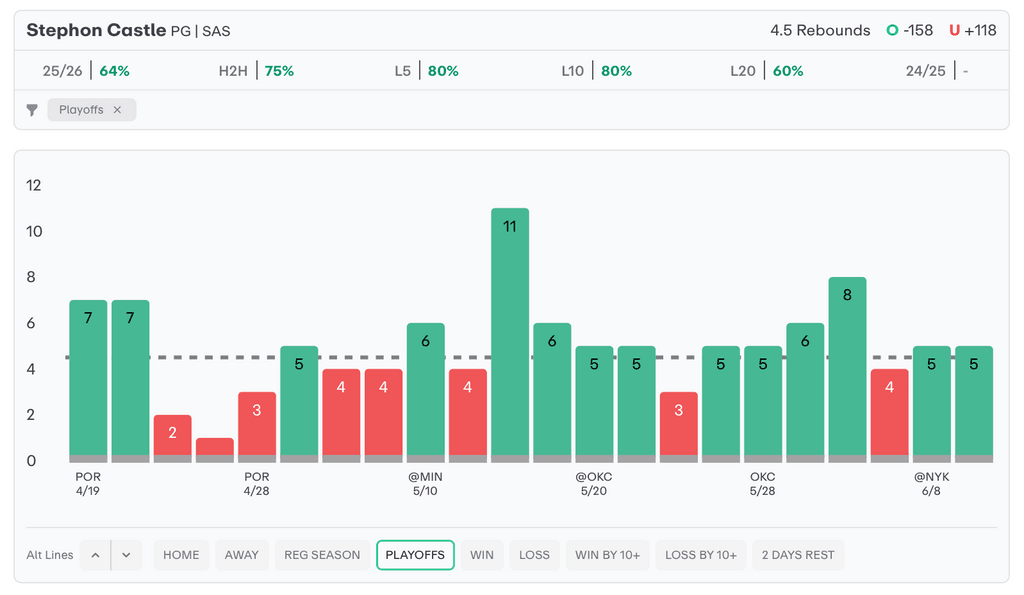
Task: Apply the LOSS BY 10+ filter
Action: click(701, 555)
